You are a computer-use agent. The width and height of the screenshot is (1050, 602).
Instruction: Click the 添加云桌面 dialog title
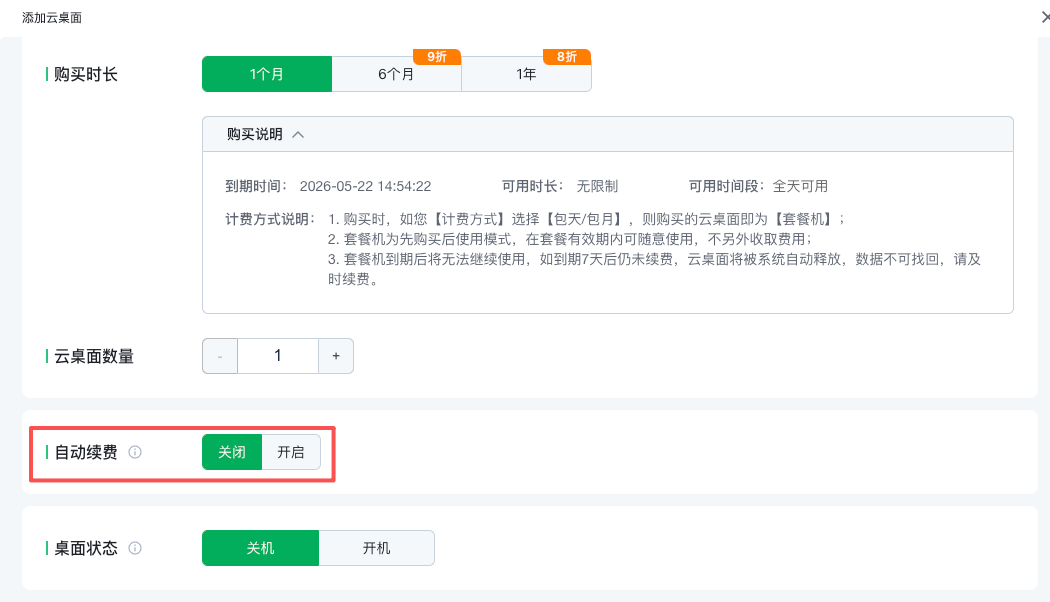click(52, 17)
